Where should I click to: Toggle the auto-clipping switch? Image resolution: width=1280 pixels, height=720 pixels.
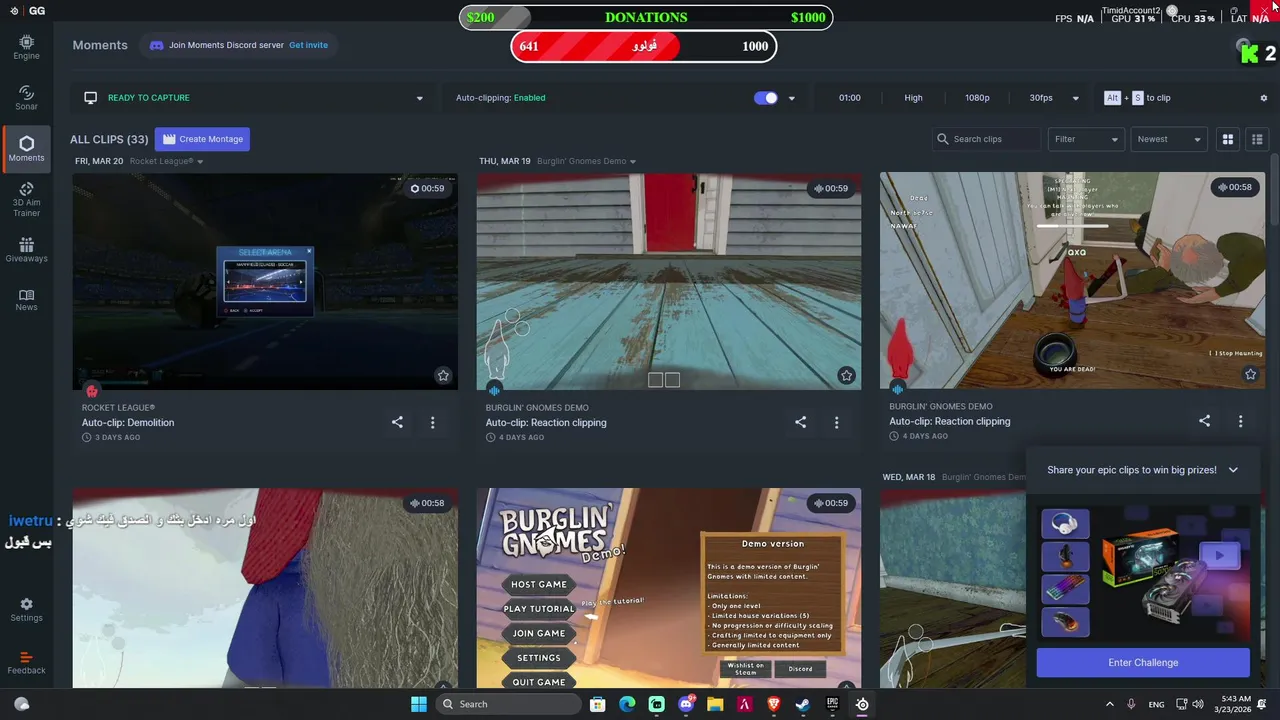[765, 98]
